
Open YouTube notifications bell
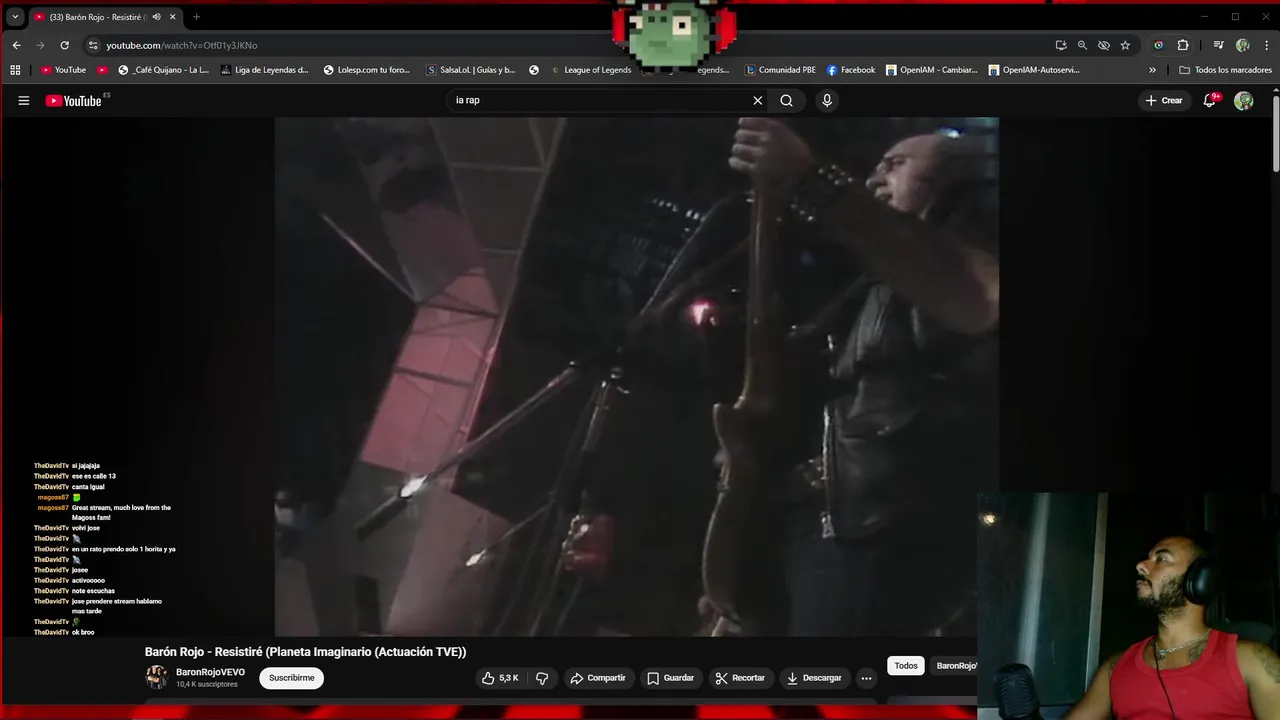[x=1210, y=100]
